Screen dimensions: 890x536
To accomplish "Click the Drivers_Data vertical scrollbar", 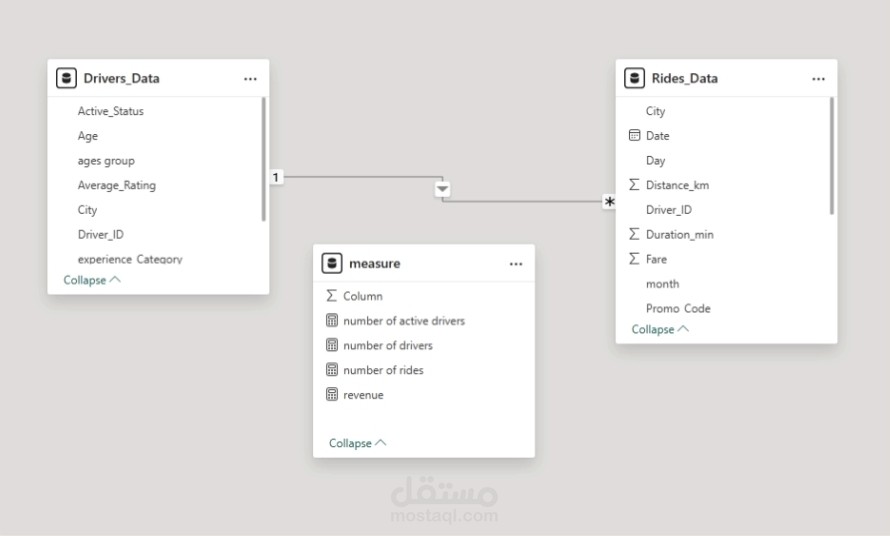I will pyautogui.click(x=264, y=158).
